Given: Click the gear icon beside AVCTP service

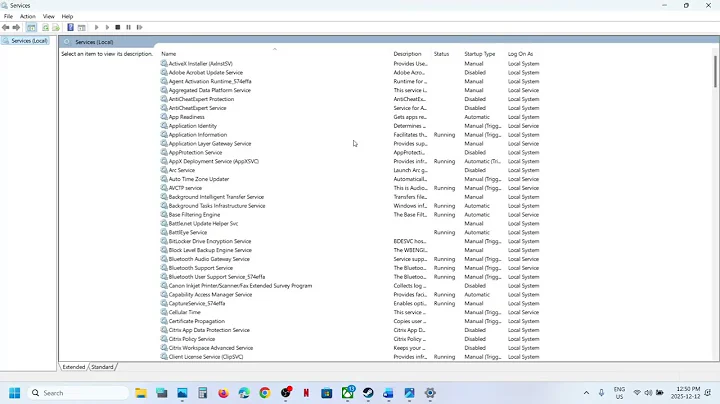Looking at the screenshot, I should click(164, 188).
